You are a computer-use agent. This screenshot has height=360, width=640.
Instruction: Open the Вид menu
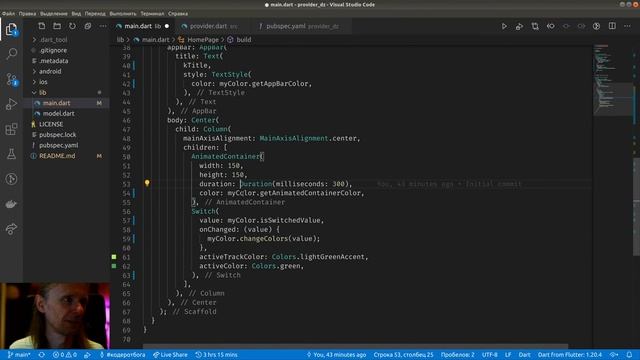tap(76, 13)
